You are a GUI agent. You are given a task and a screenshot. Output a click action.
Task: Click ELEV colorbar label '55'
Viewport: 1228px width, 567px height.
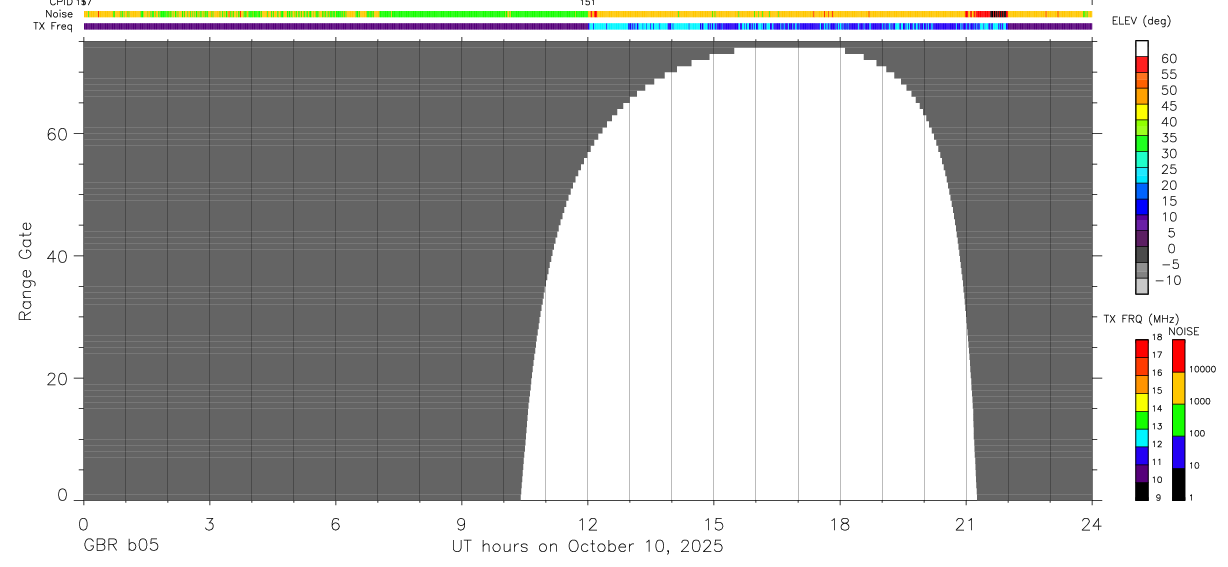(1168, 74)
